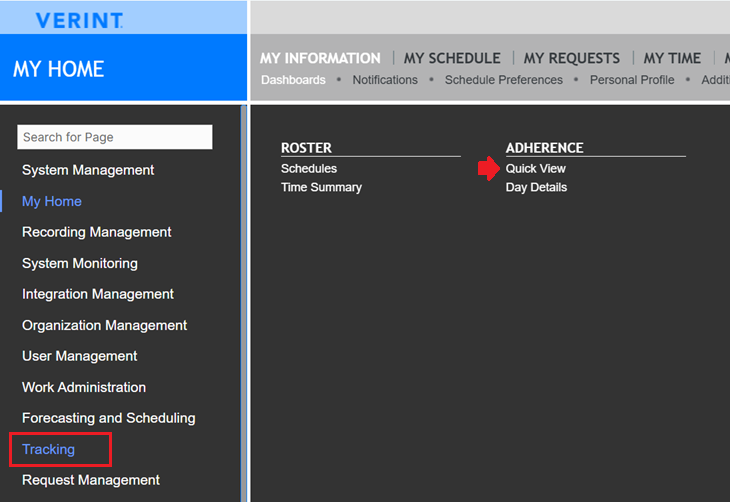Switch to My Information tab

click(x=320, y=58)
